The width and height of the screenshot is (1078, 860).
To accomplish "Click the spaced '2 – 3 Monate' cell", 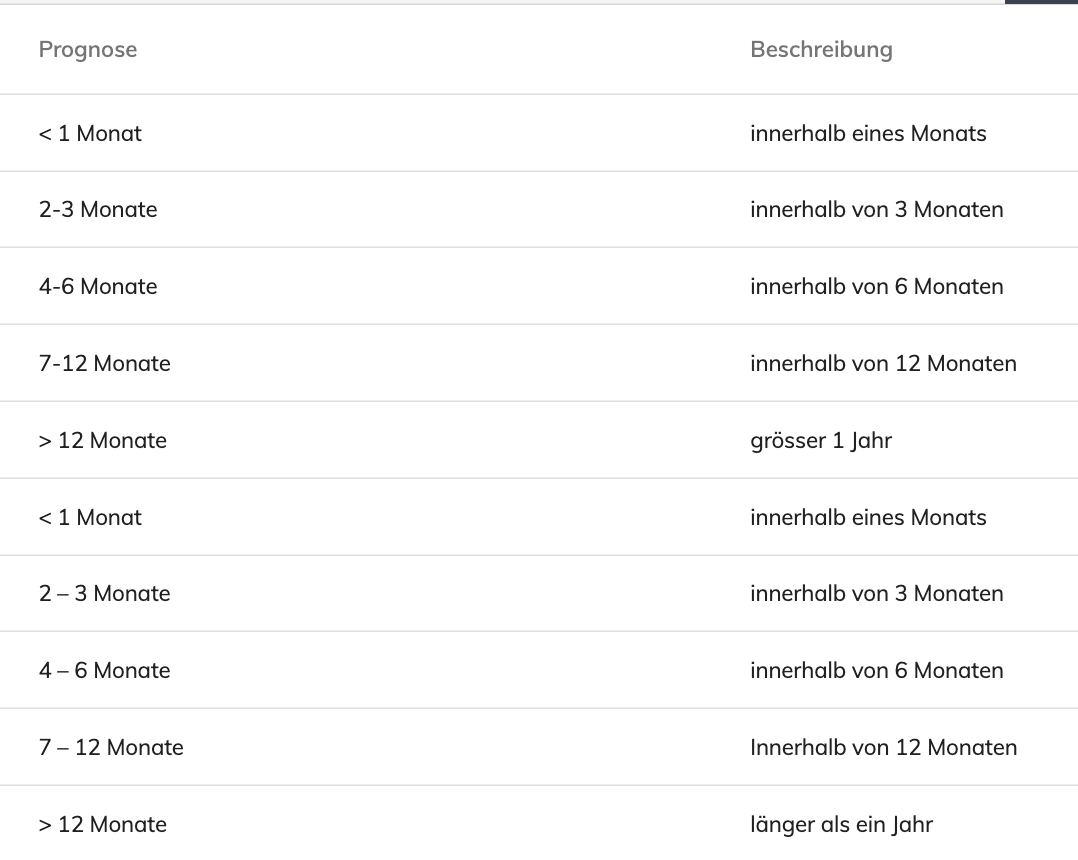I will [104, 594].
